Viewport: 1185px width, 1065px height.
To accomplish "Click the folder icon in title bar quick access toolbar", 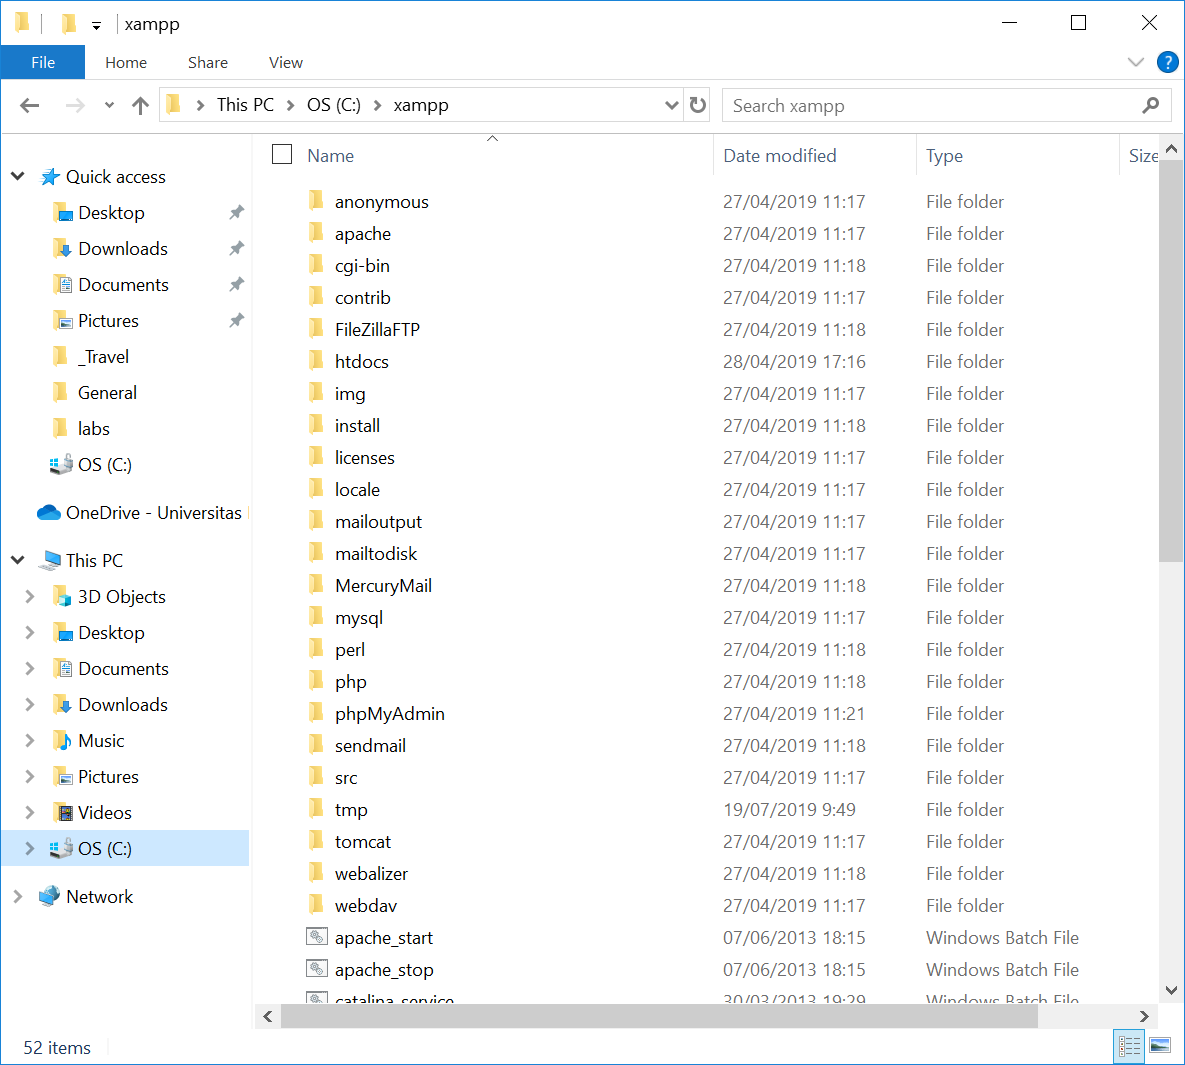I will [68, 23].
